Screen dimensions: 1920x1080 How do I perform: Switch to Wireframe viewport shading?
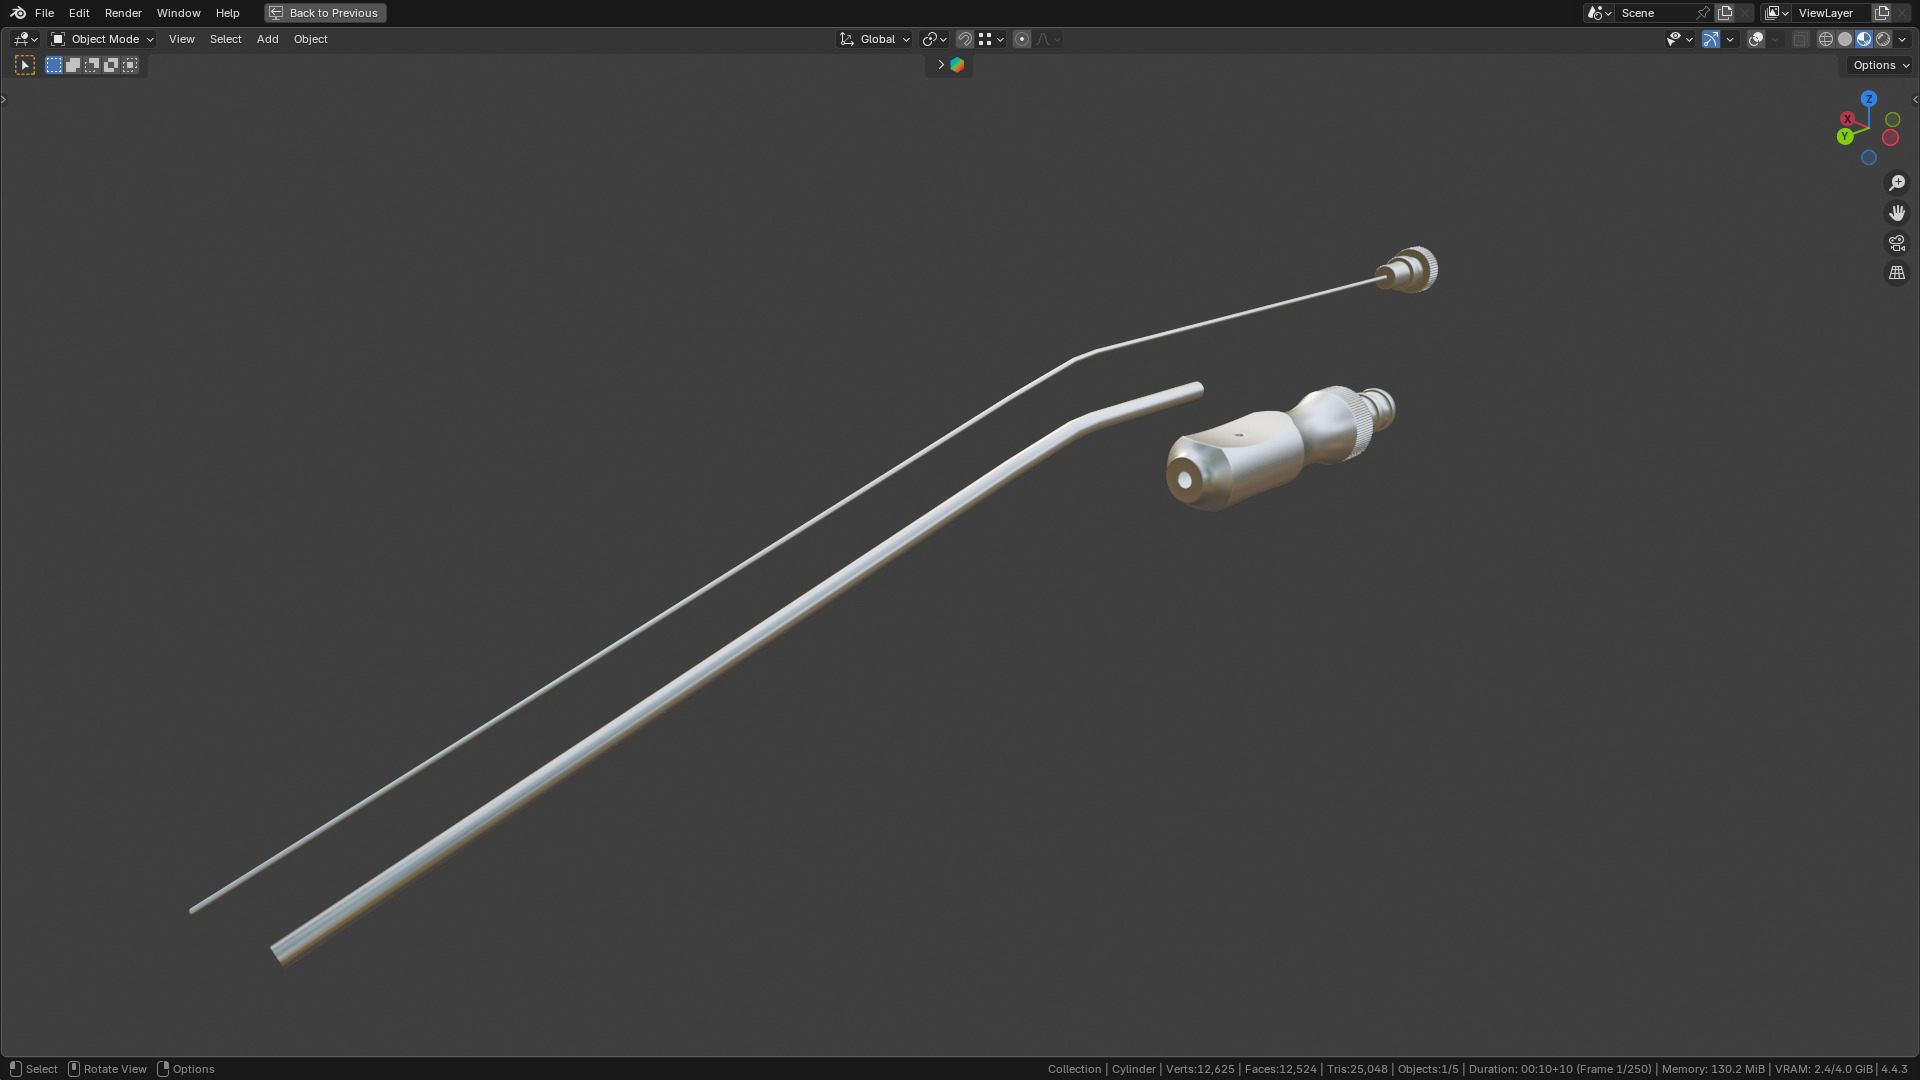point(1826,39)
